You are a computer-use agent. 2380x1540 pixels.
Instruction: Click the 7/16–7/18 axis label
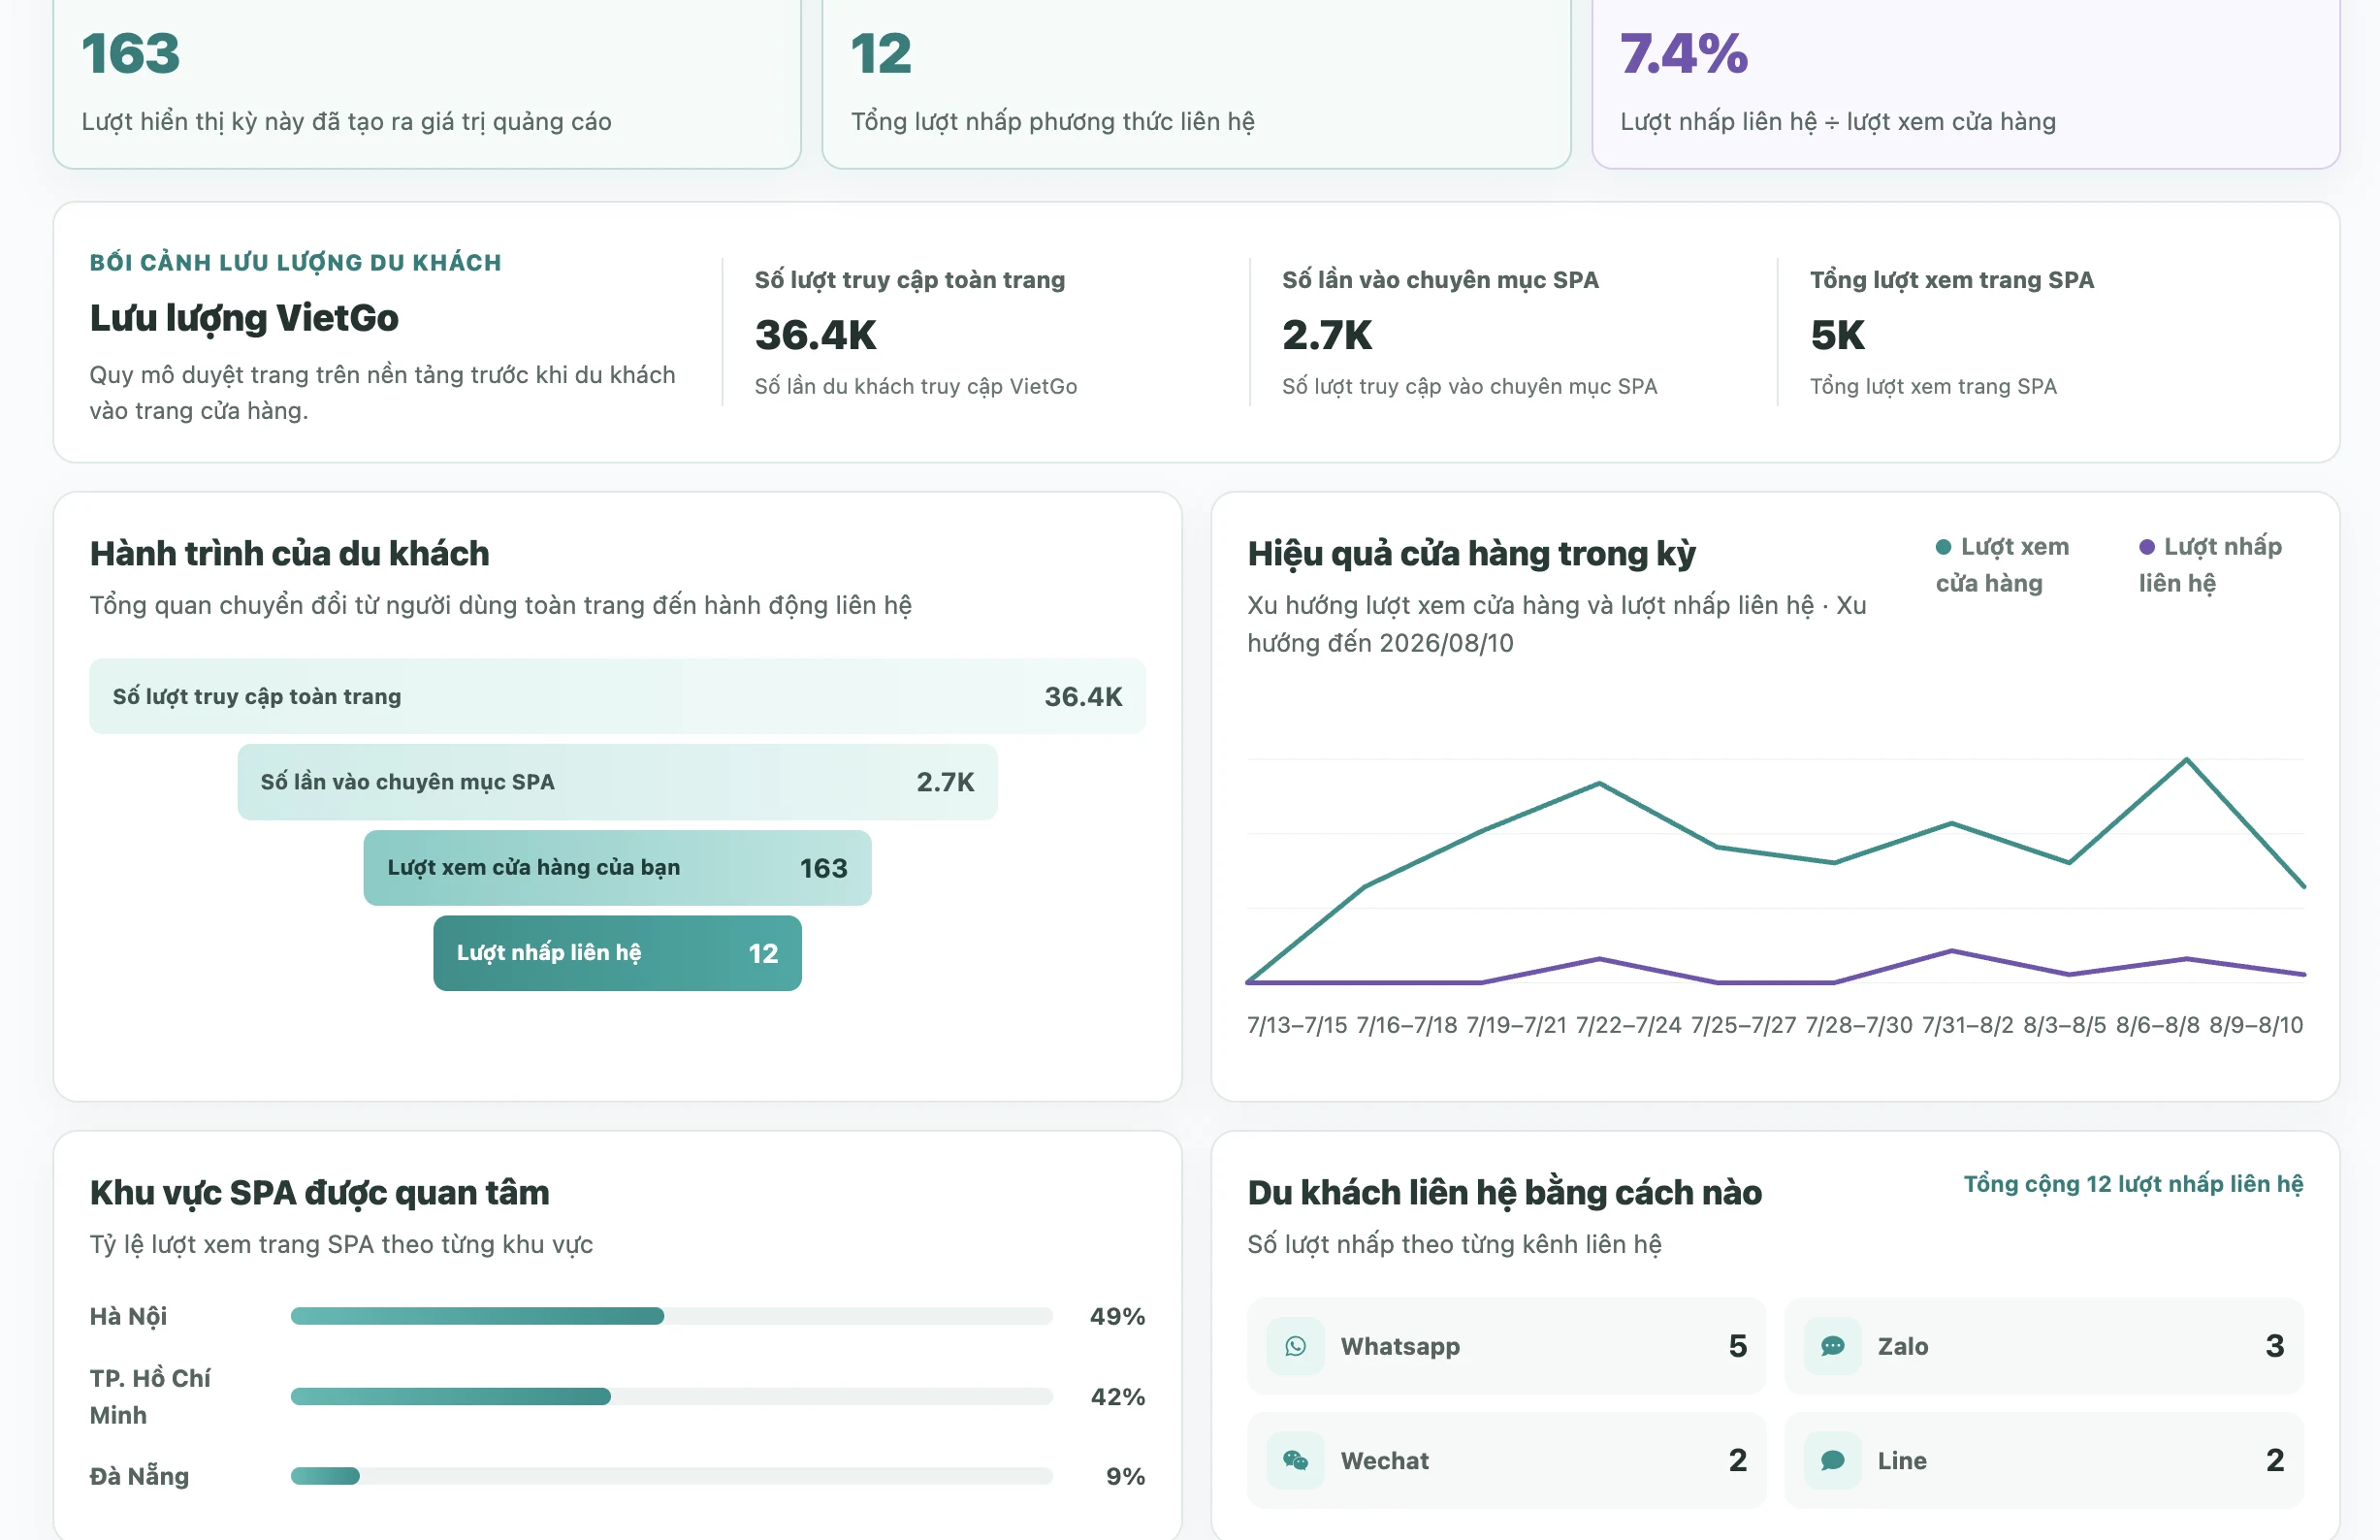(1407, 1025)
